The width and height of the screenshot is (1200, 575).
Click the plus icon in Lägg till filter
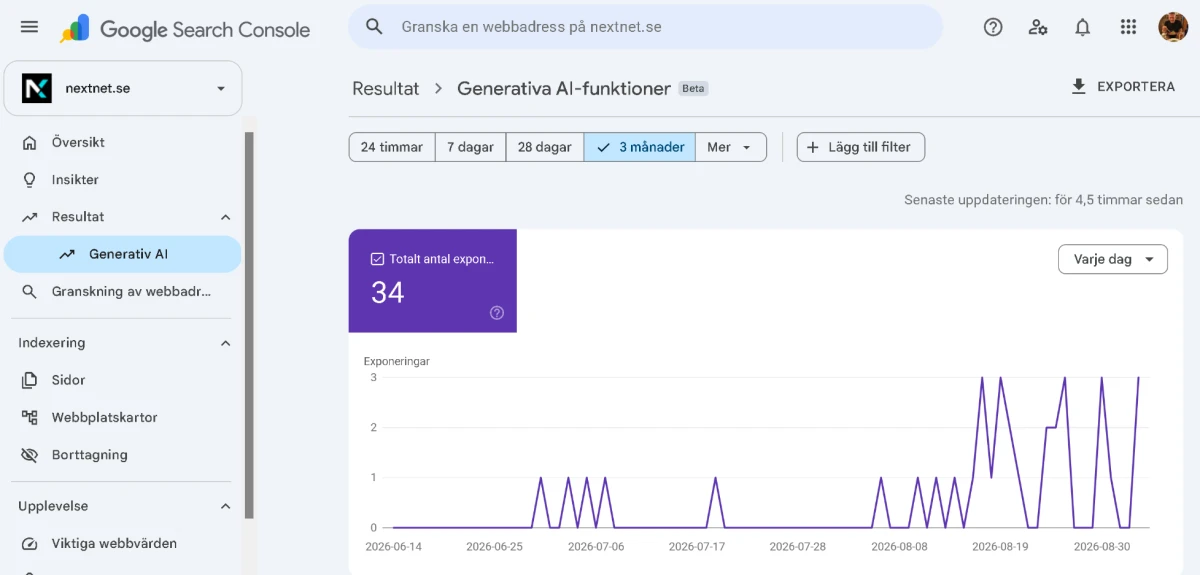tap(813, 147)
